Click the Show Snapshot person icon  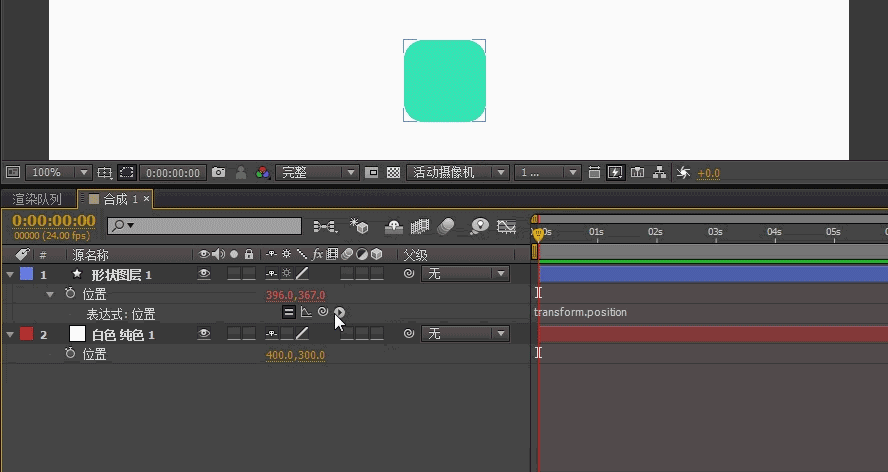(241, 172)
